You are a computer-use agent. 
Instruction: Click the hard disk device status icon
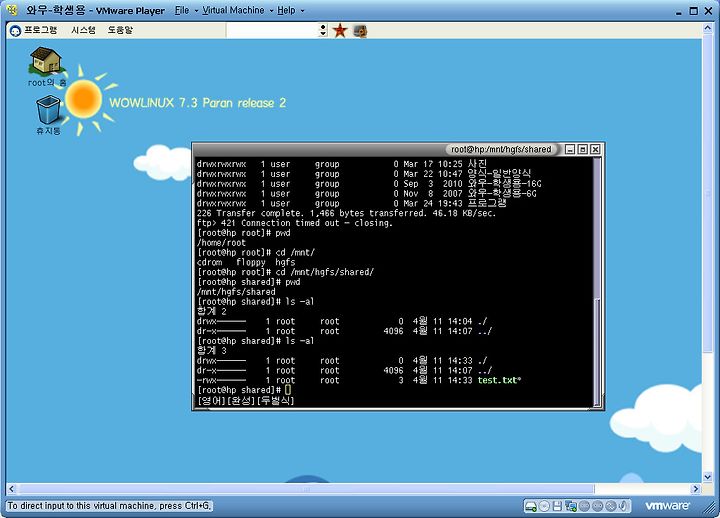pos(531,506)
